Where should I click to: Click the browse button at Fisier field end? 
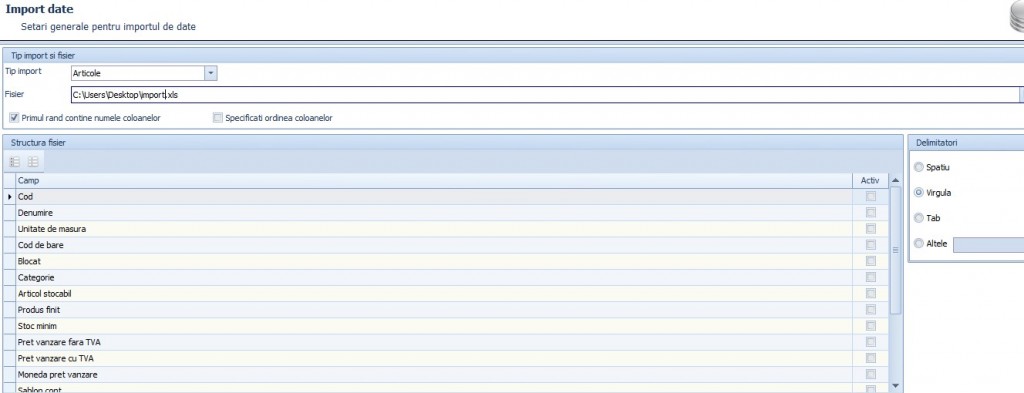[x=1021, y=95]
